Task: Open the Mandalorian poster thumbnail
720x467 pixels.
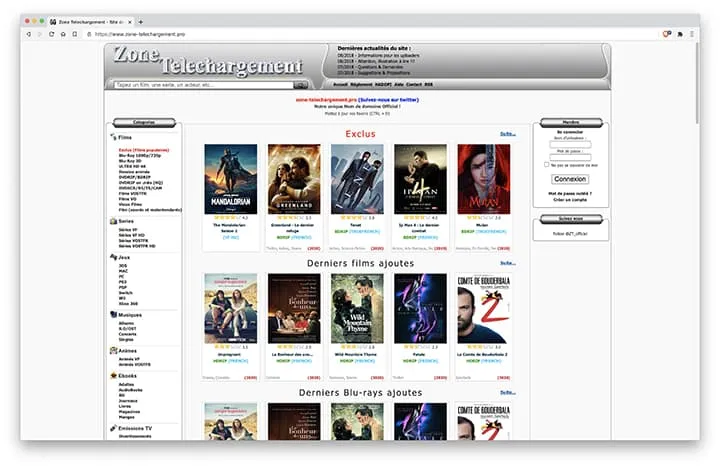Action: pos(231,179)
